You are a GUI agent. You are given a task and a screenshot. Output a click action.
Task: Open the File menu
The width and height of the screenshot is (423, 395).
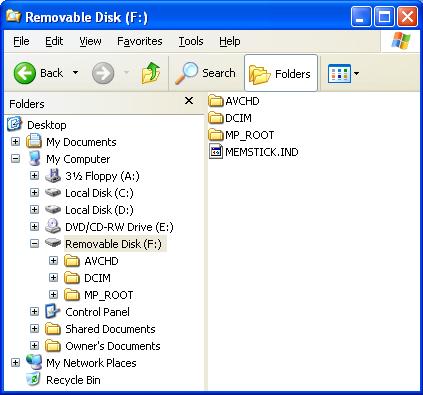[21, 41]
